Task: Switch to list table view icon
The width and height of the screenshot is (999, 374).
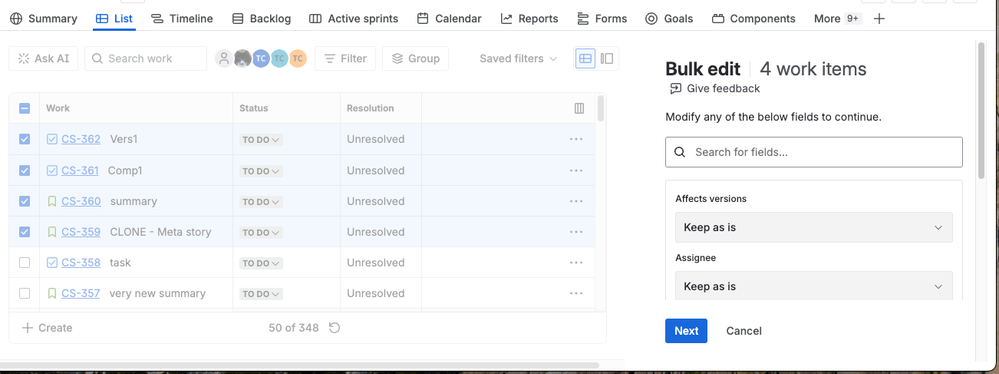Action: coord(586,59)
